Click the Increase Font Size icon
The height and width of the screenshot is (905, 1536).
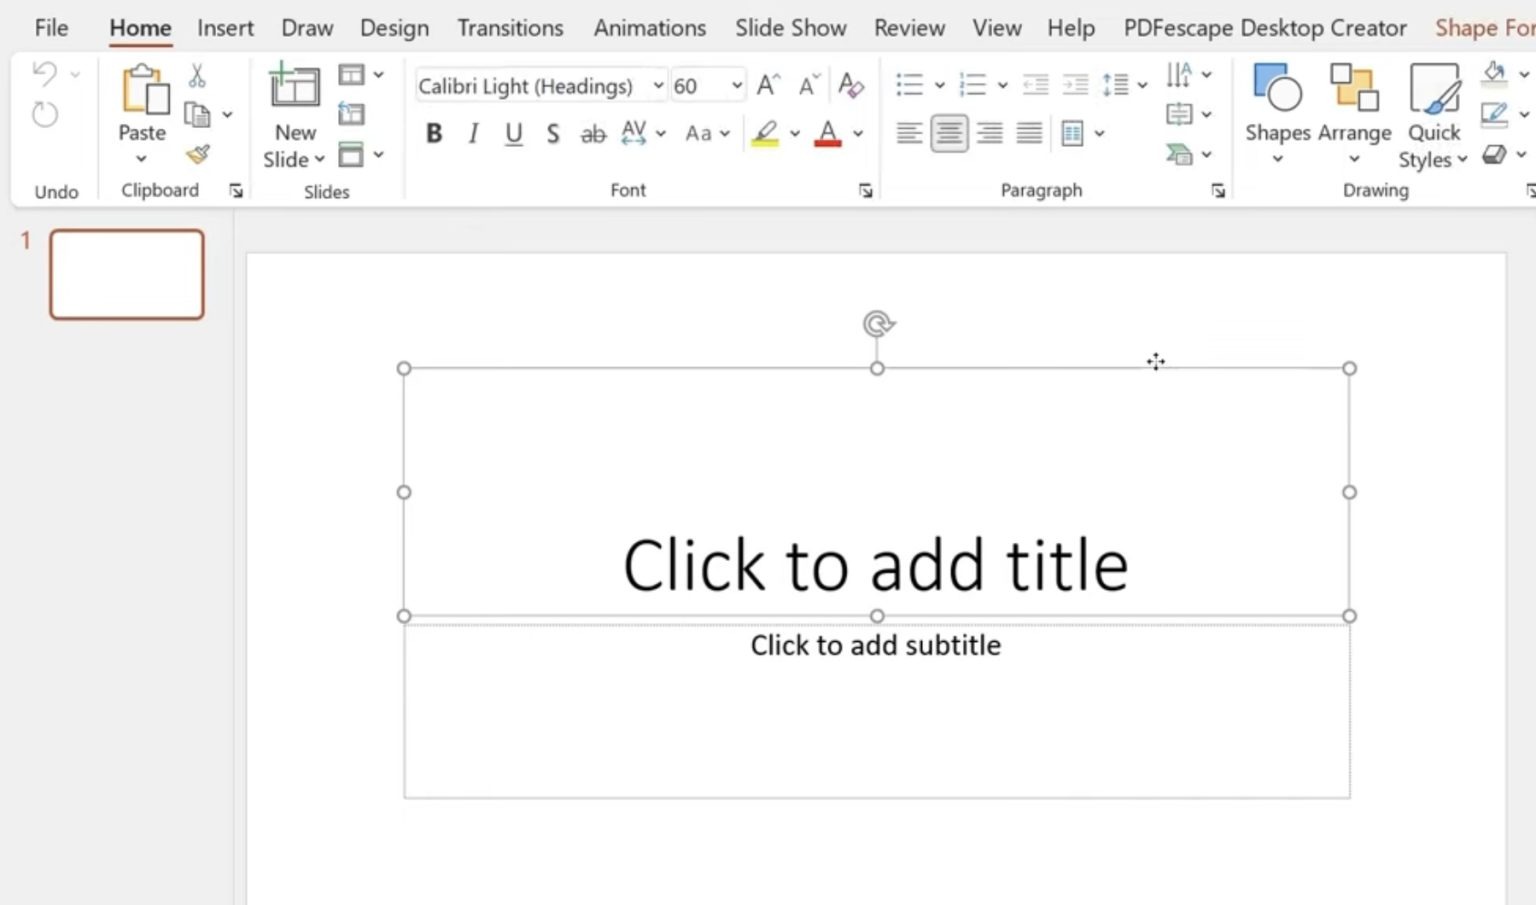[x=766, y=85]
